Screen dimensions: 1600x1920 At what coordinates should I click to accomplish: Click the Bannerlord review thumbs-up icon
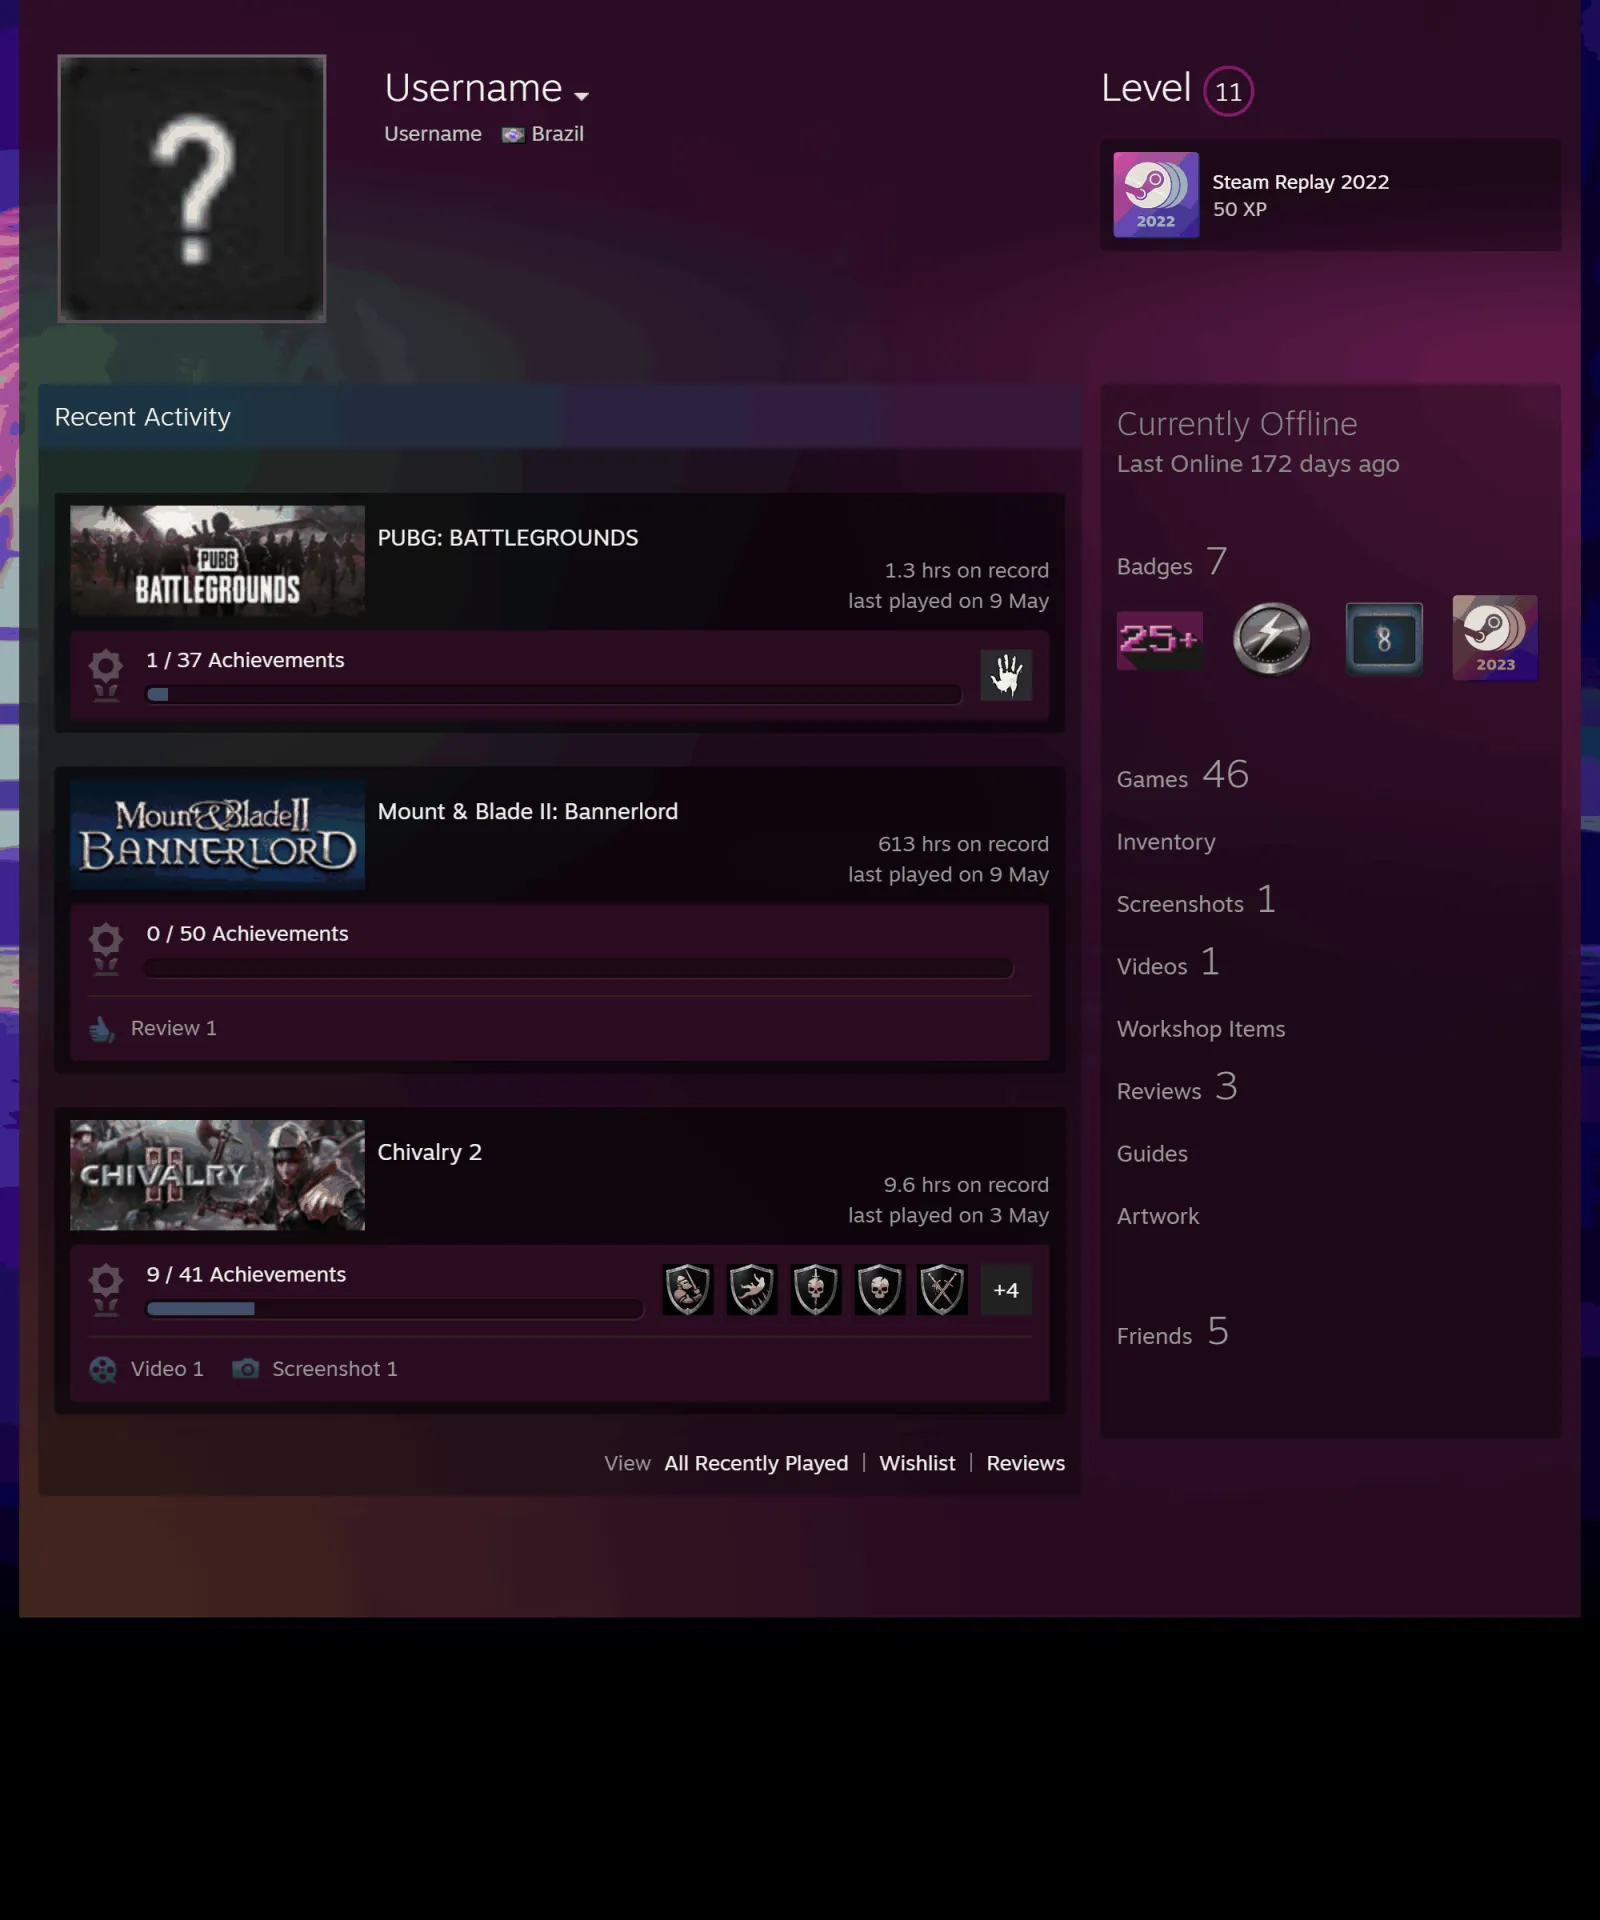click(102, 1028)
